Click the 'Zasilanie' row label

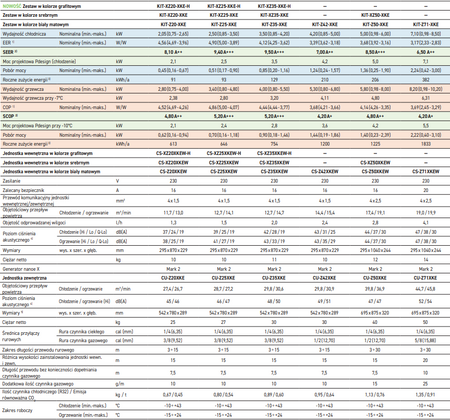11,181
